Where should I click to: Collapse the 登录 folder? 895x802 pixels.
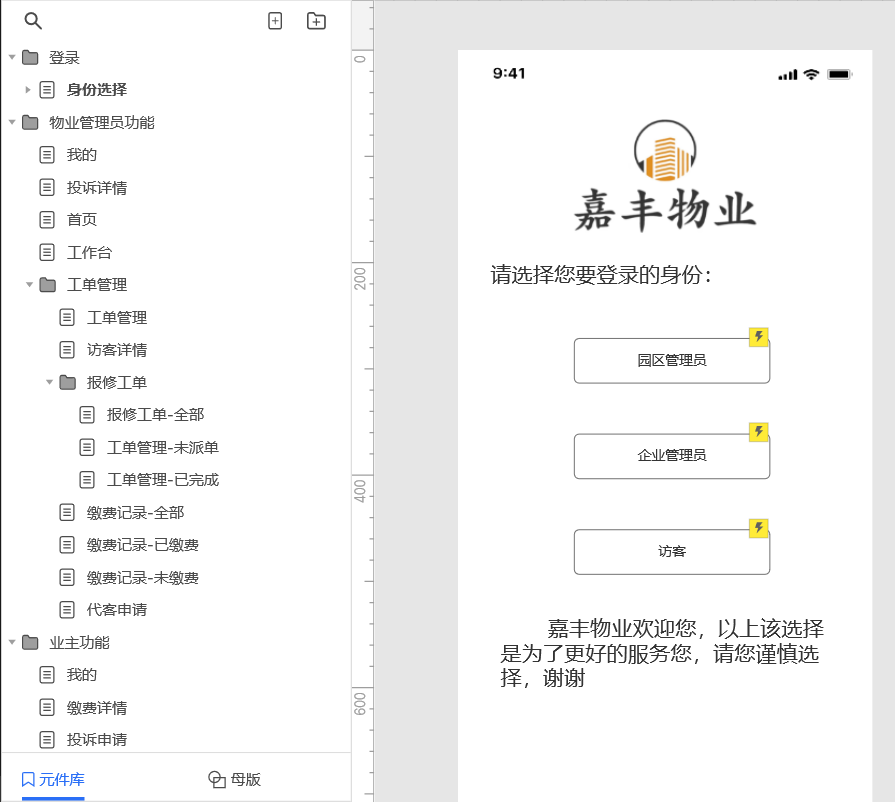coord(12,57)
